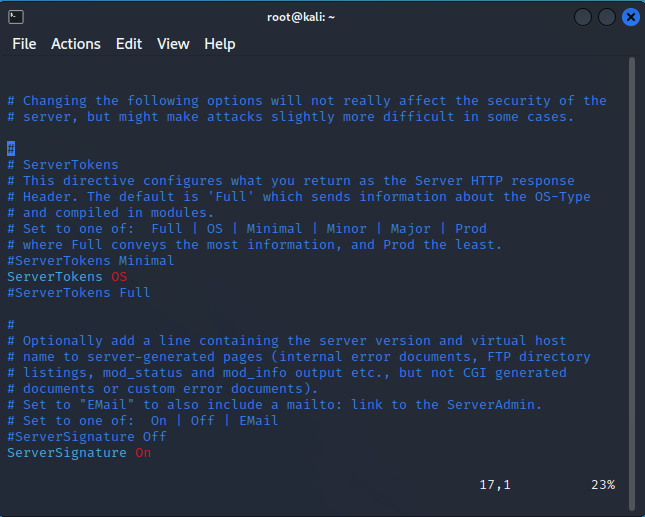The image size is (645, 517).
Task: Click the minimize circle button
Action: [x=583, y=17]
